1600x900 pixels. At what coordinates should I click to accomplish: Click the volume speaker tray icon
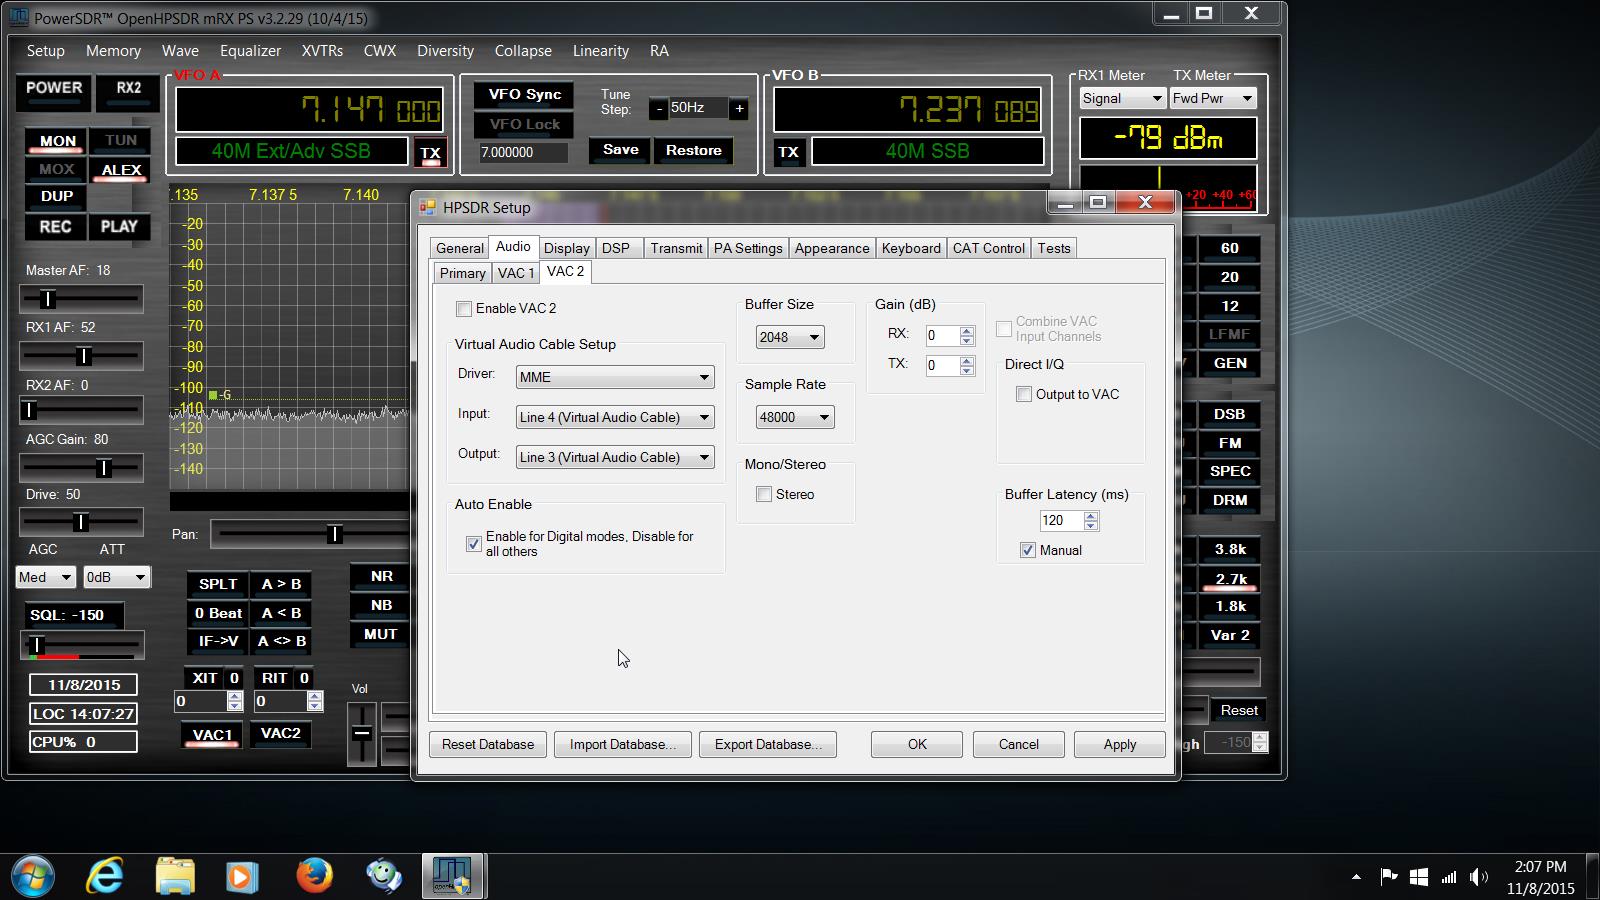pos(1479,877)
